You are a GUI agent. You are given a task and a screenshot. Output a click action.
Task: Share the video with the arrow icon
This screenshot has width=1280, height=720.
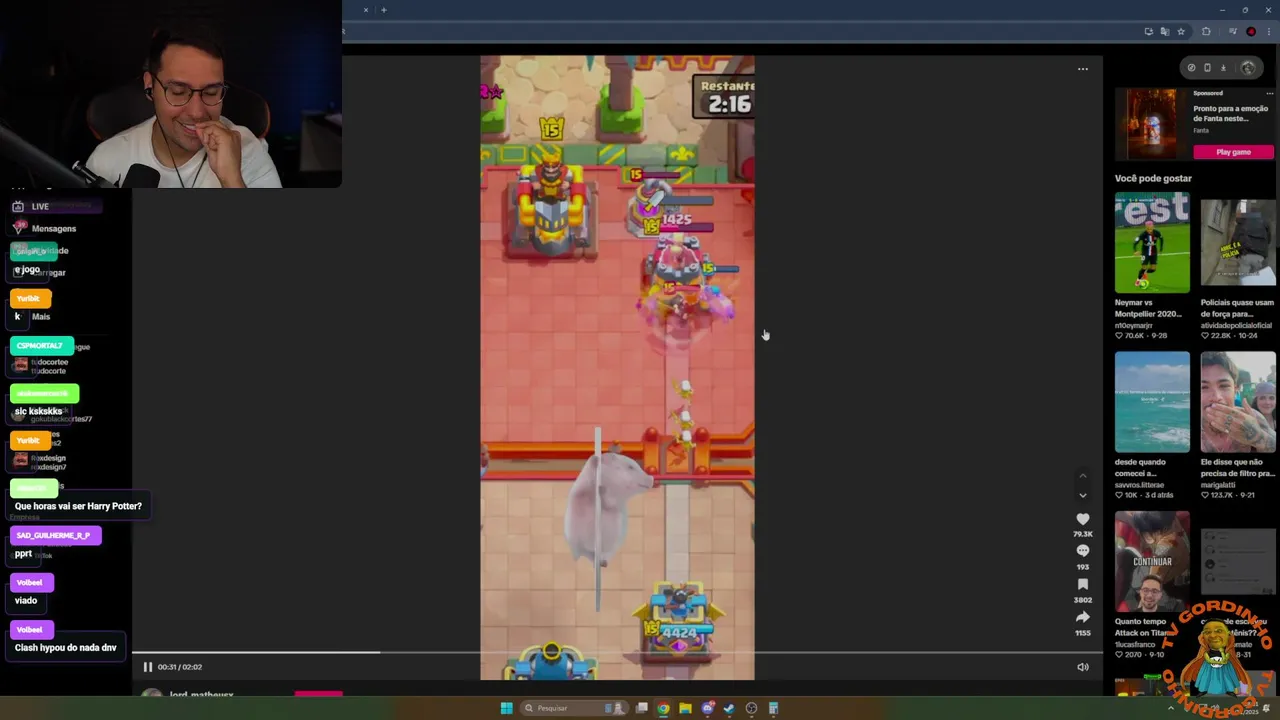(x=1082, y=617)
